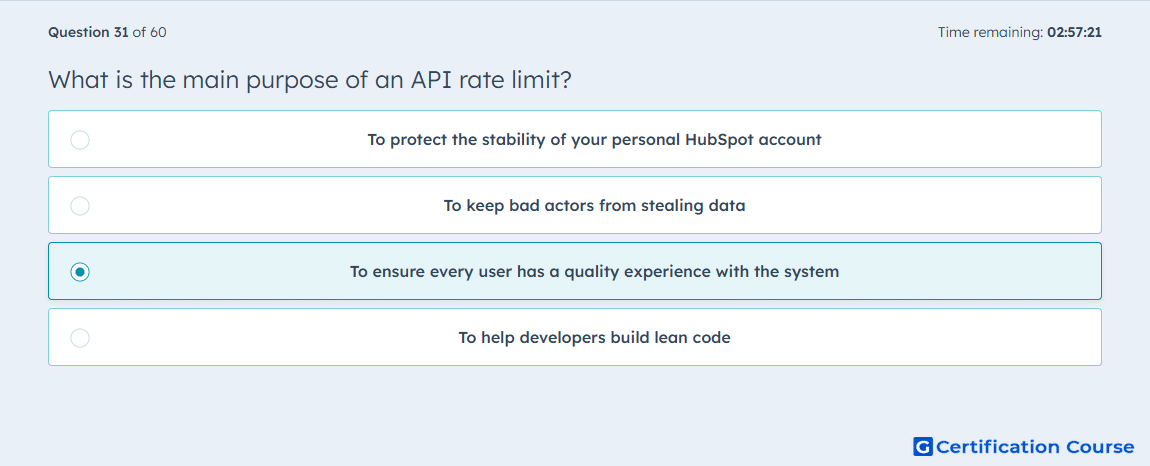
Task: Choose answer text 'To help developers build lean code'
Action: 594,338
